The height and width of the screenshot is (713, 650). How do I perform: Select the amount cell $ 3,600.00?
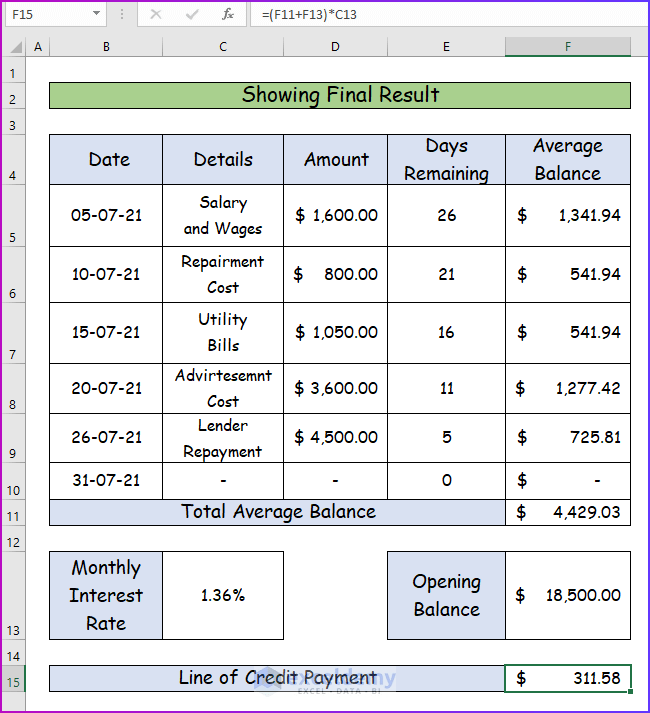pyautogui.click(x=335, y=388)
